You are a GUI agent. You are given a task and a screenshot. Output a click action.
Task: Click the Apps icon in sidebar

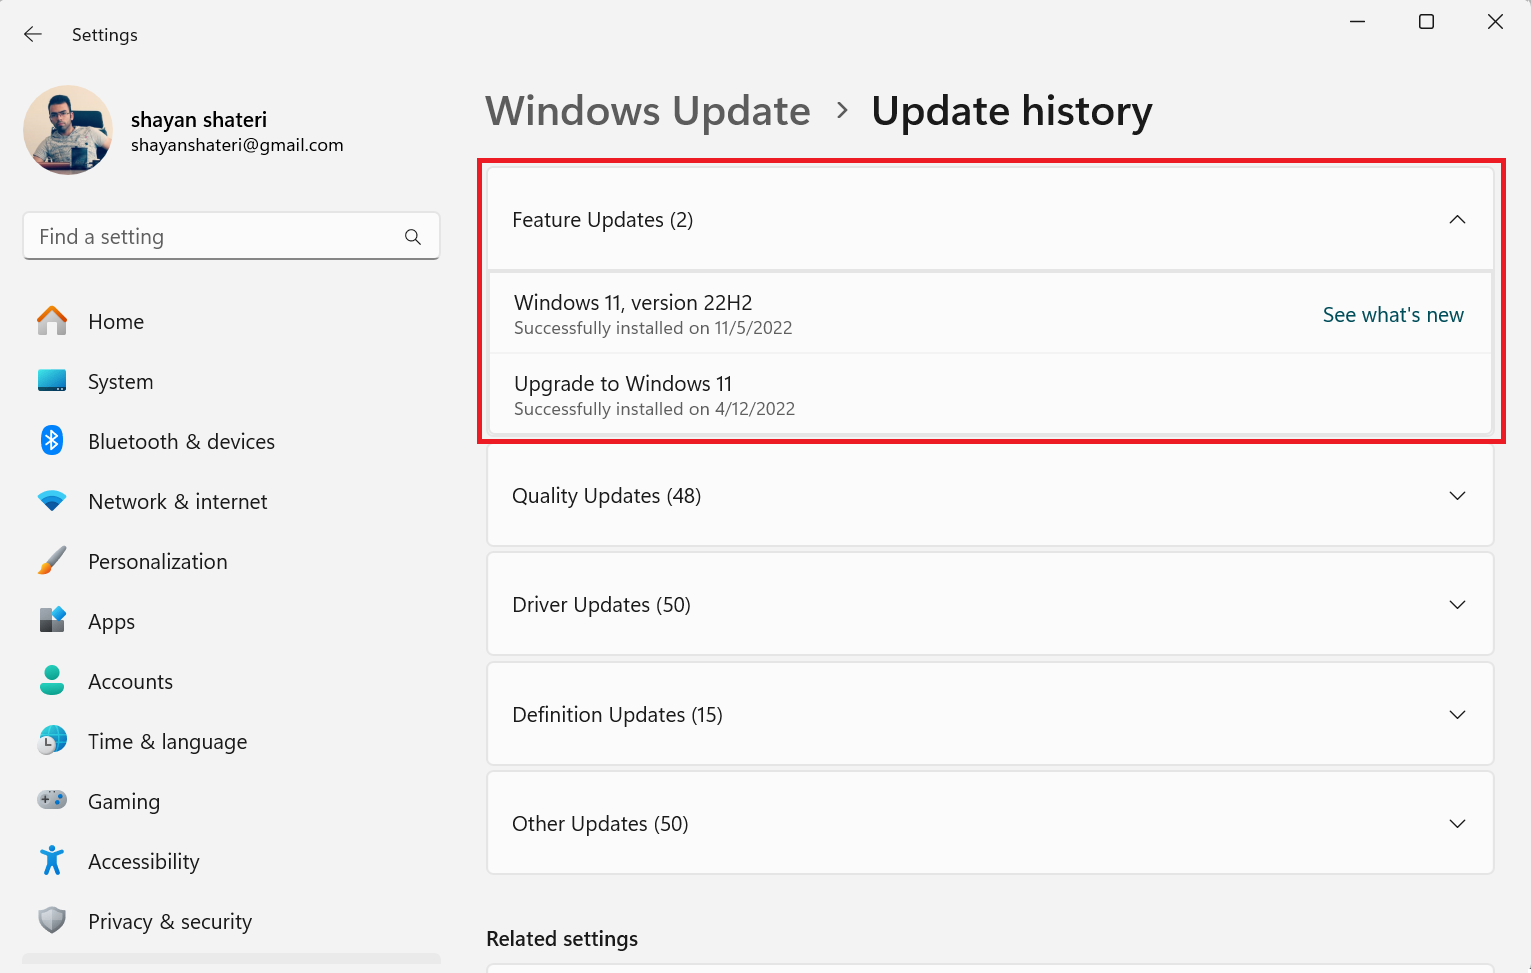click(x=52, y=621)
